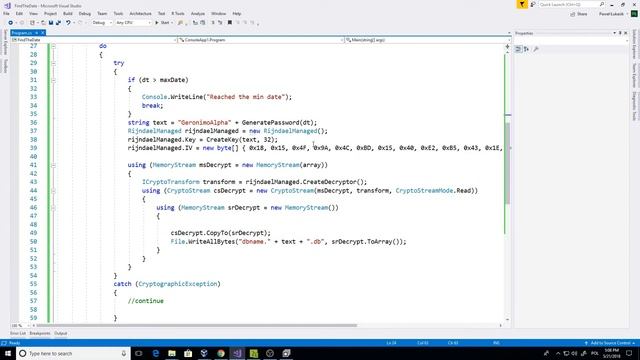This screenshot has width=640, height=360.
Task: Open the Debug menu
Action: point(85,13)
